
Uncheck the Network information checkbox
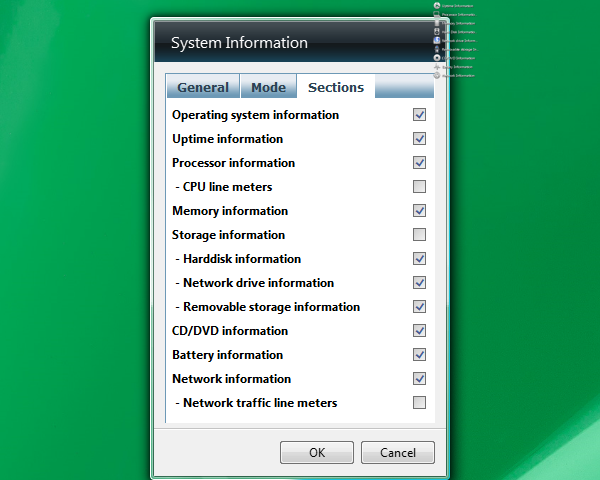pos(419,379)
